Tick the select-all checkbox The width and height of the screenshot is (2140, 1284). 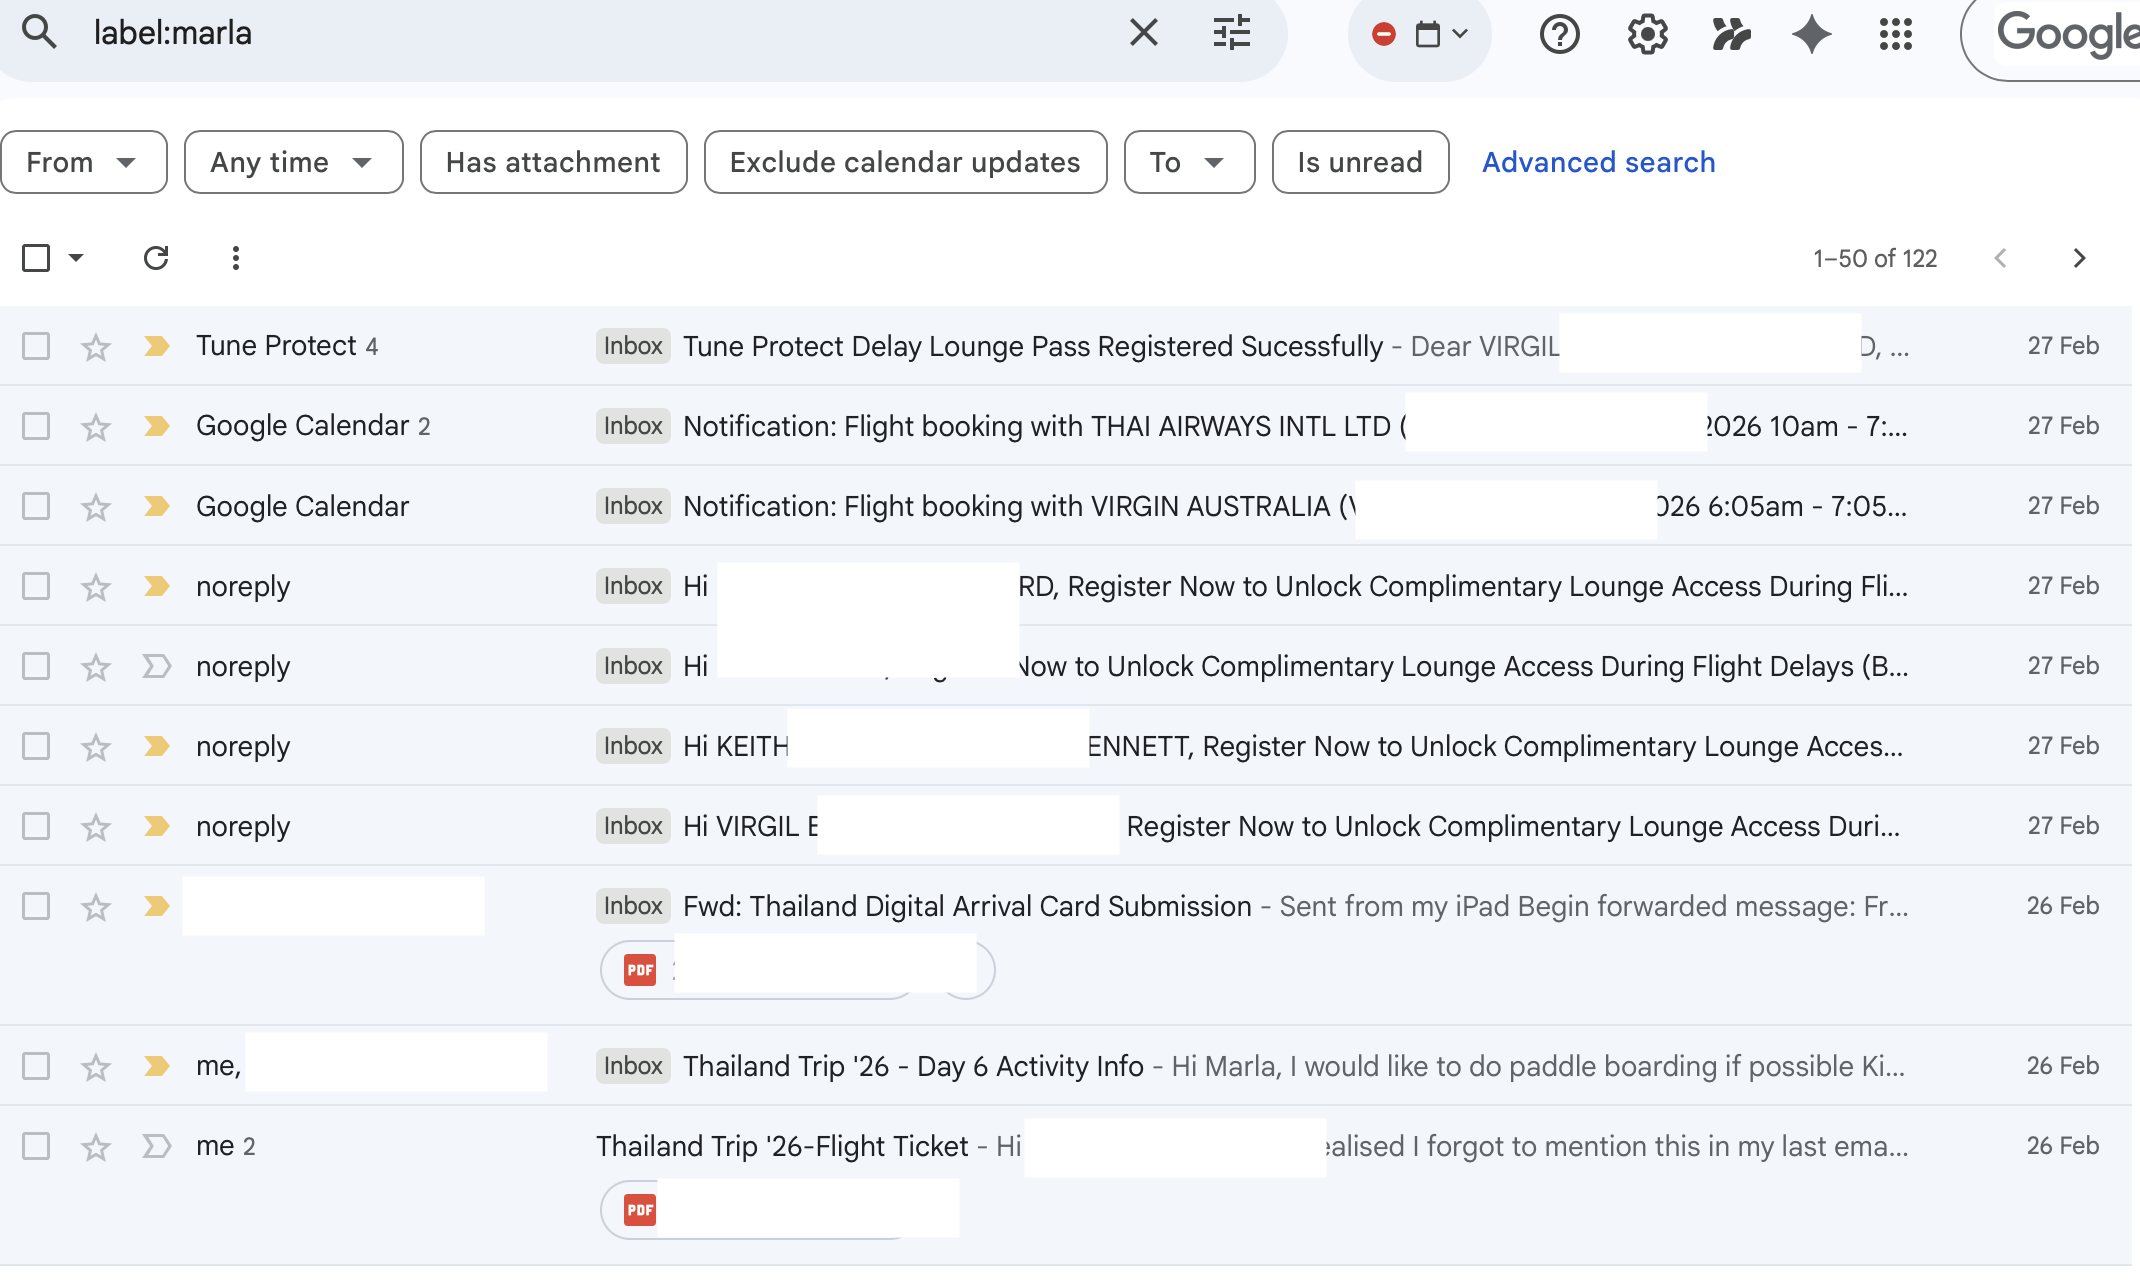coord(36,258)
